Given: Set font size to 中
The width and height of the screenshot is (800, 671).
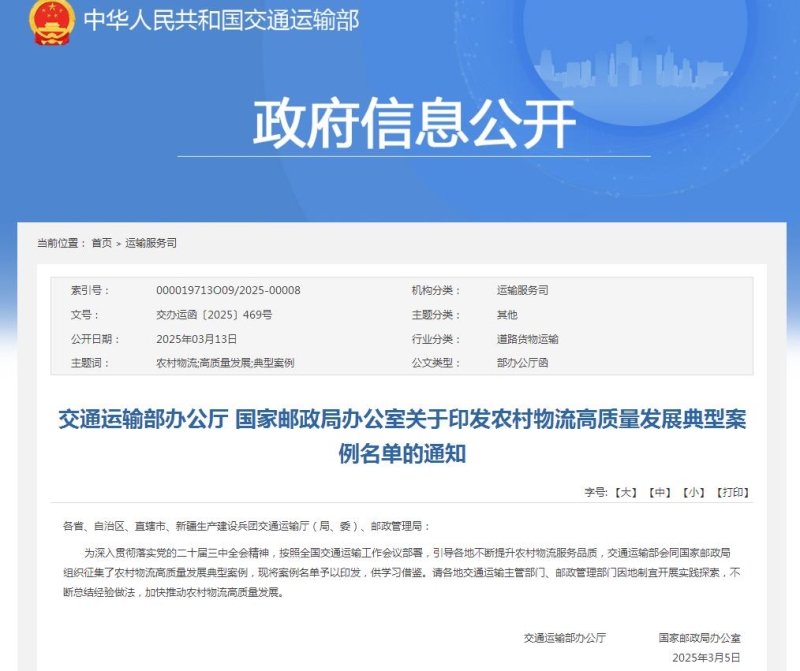Looking at the screenshot, I should point(659,492).
